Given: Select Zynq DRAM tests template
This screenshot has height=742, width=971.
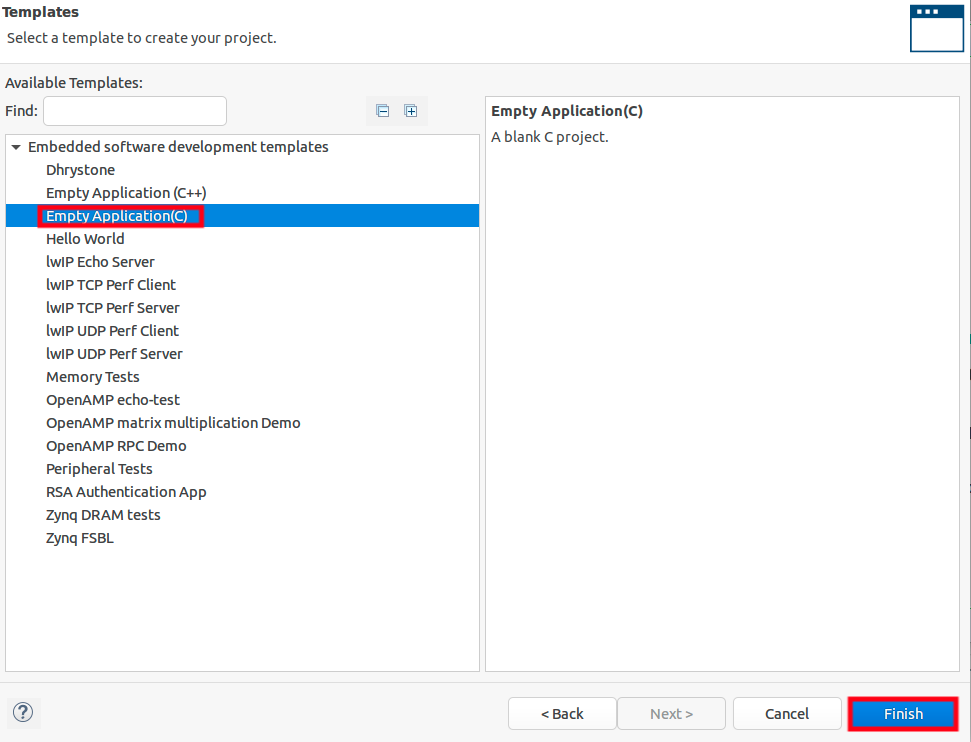Looking at the screenshot, I should pos(103,515).
